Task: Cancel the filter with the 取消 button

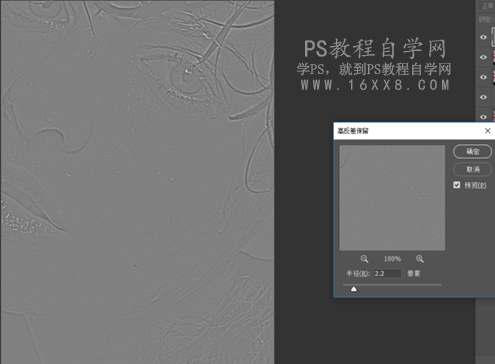Action: 472,169
